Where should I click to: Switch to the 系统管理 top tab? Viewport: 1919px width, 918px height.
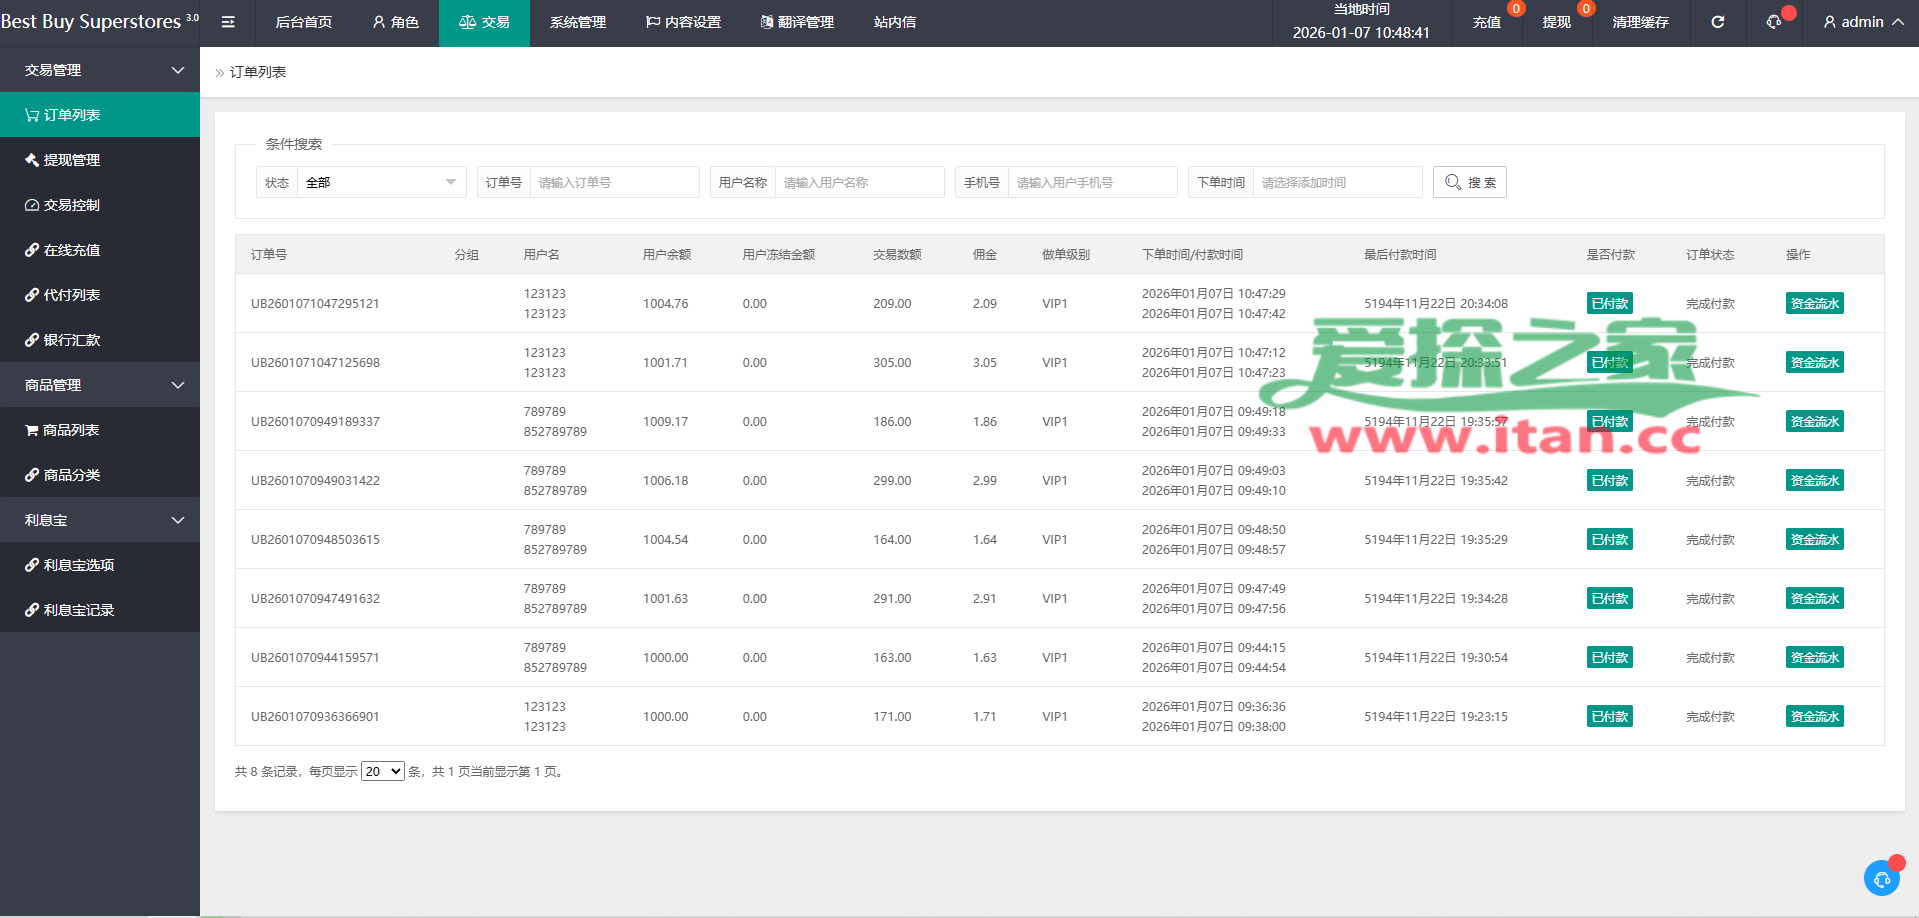(x=577, y=22)
